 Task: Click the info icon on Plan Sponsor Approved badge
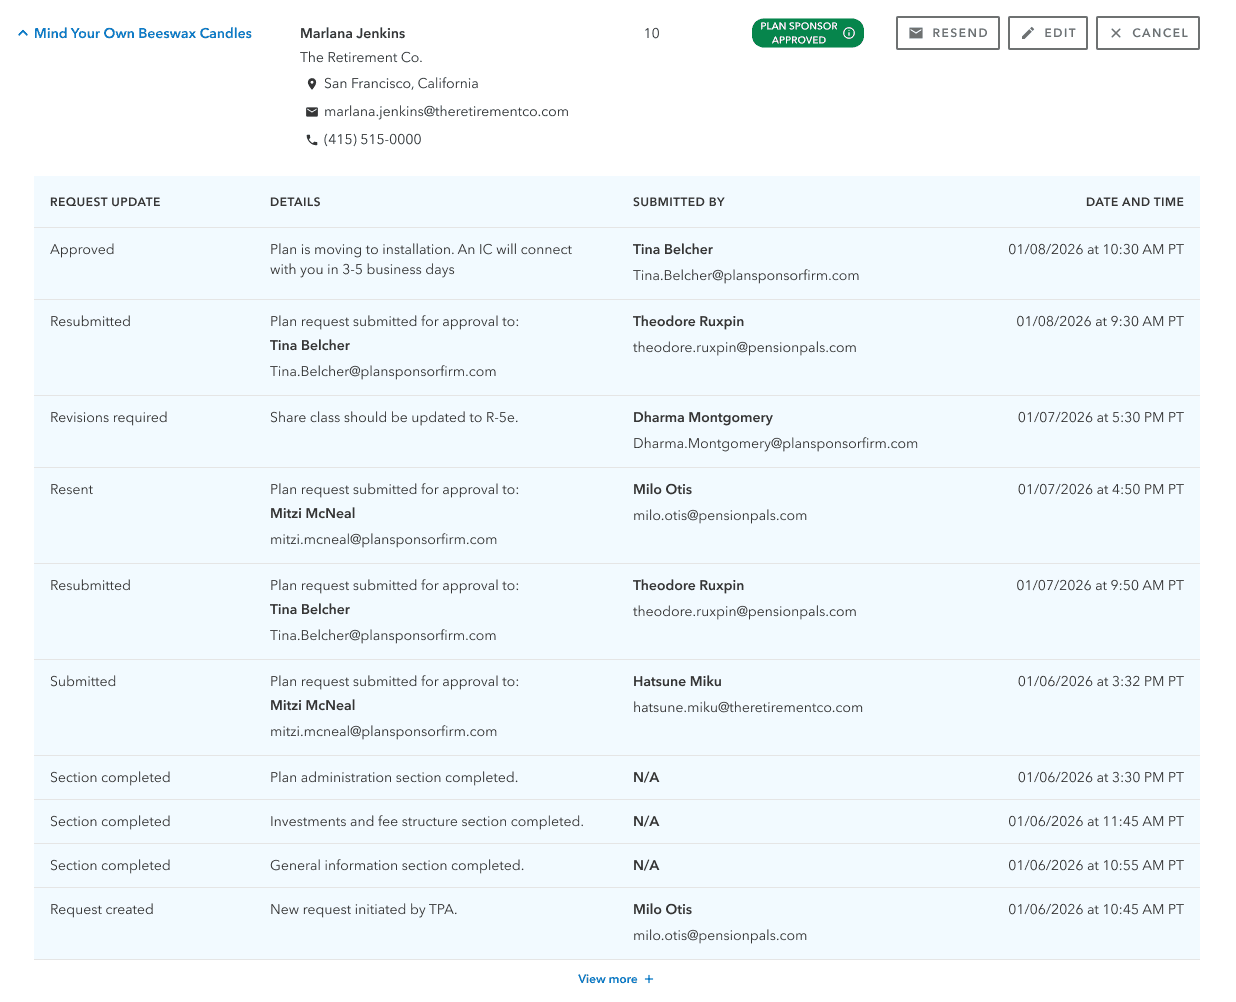[x=849, y=33]
